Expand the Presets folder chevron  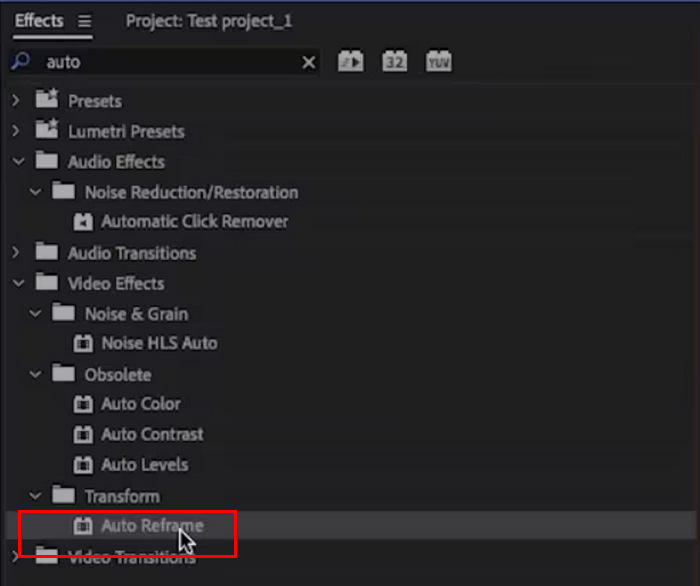click(16, 100)
